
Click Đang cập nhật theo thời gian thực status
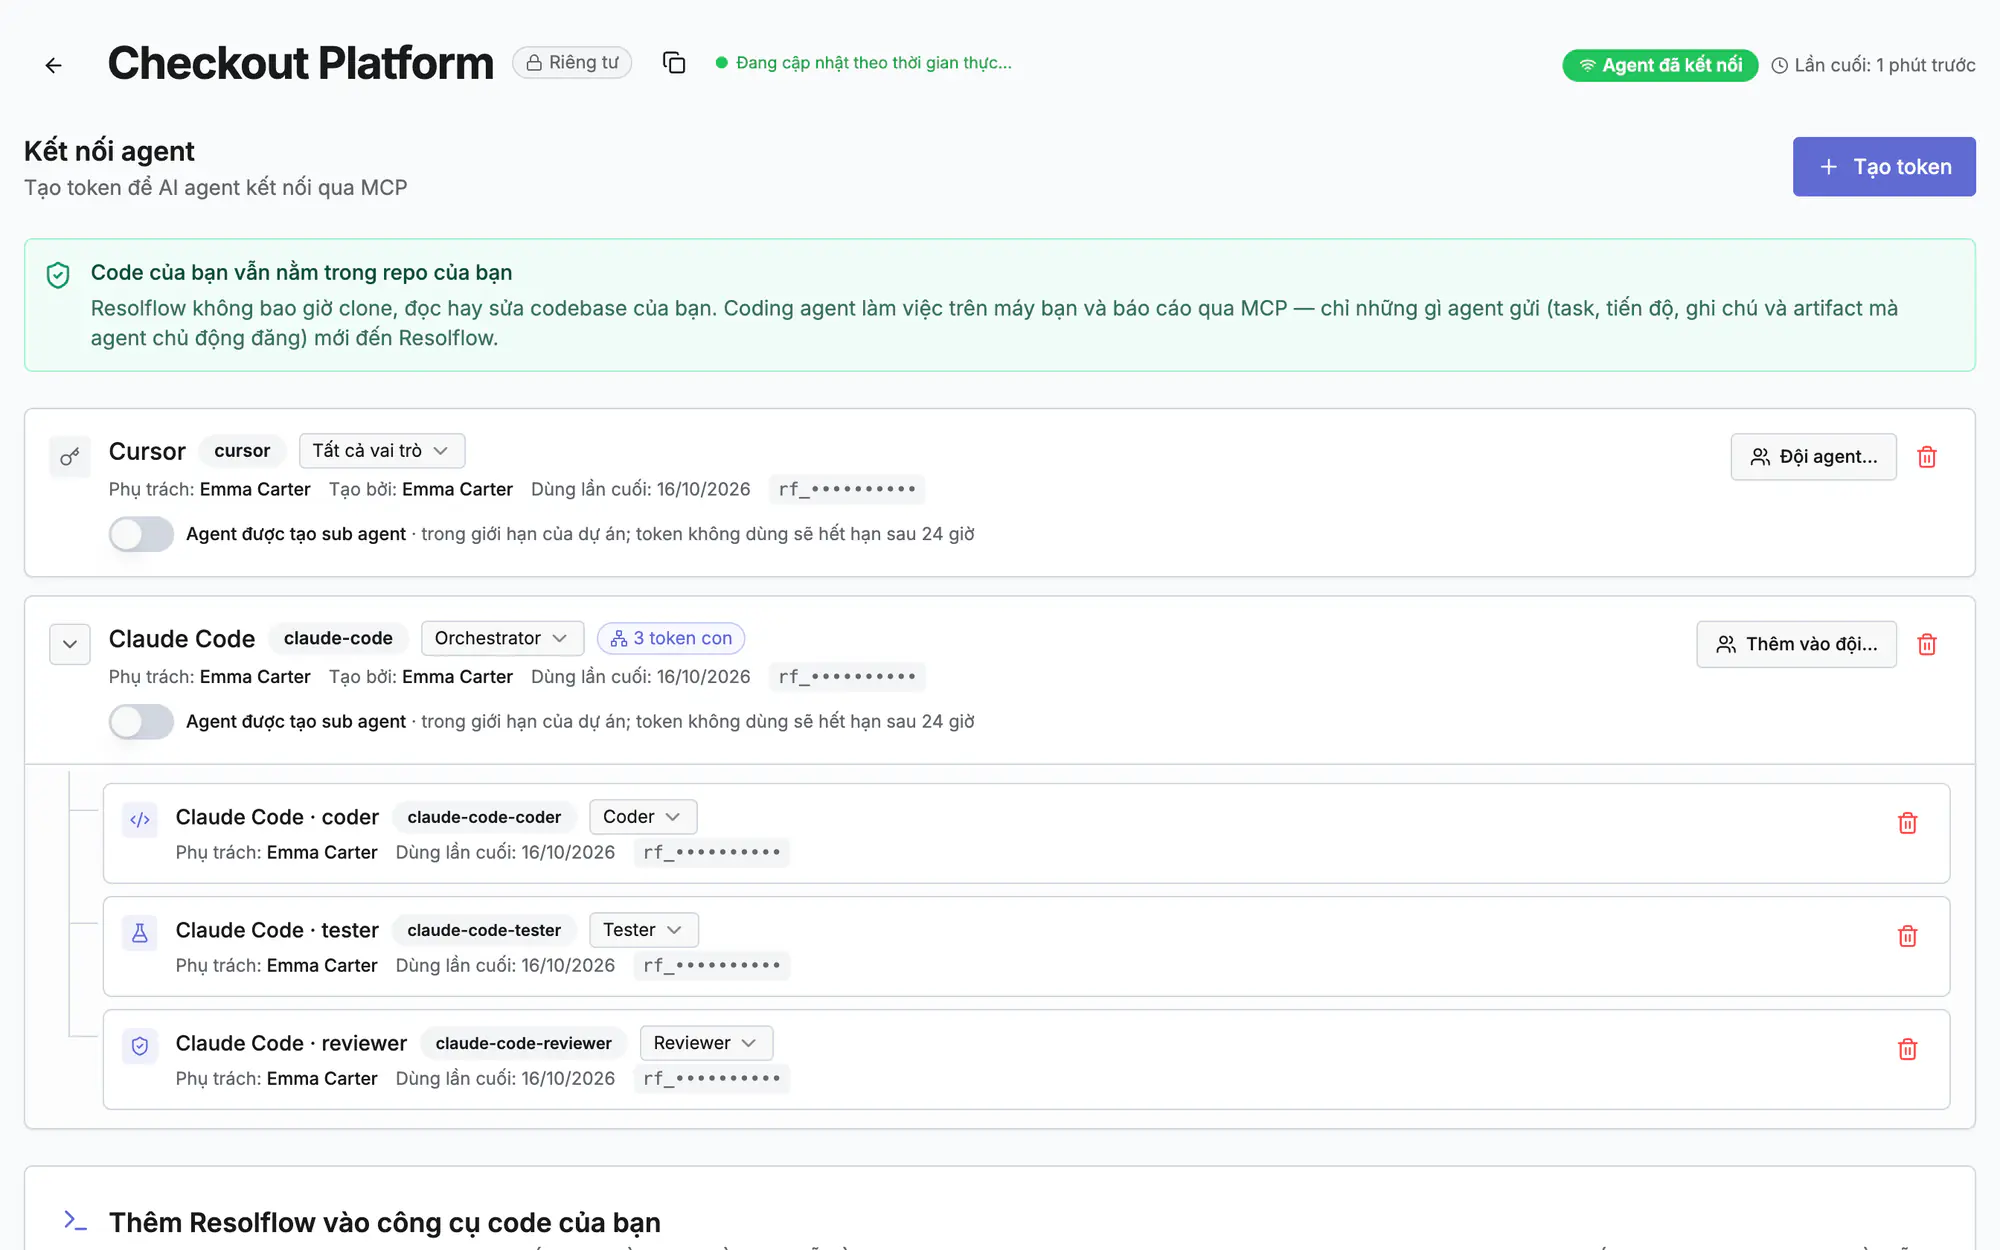pyautogui.click(x=864, y=63)
